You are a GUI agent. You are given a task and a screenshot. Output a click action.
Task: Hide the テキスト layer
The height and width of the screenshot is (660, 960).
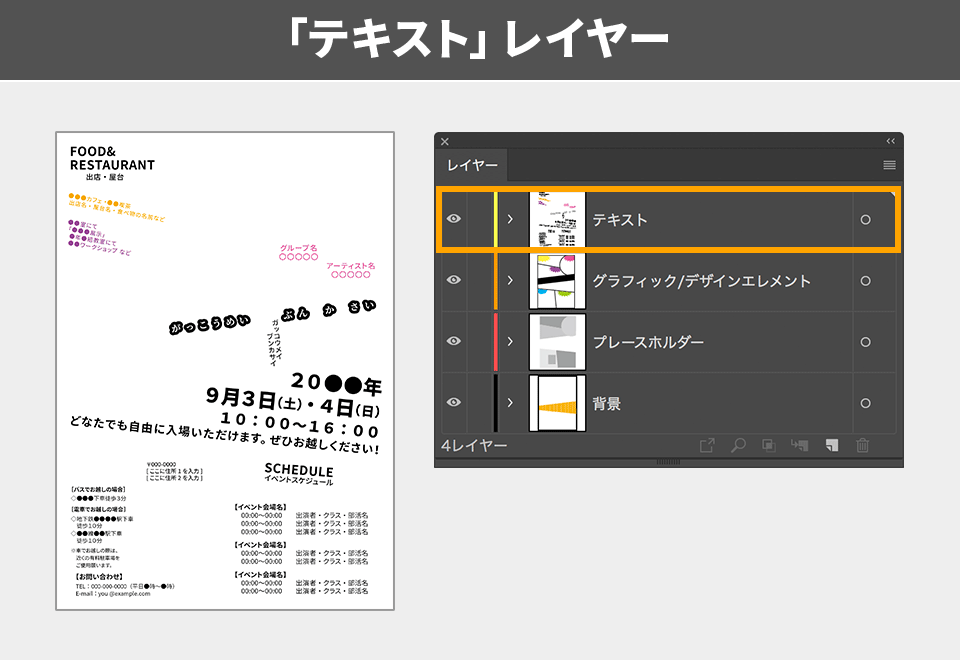(454, 219)
